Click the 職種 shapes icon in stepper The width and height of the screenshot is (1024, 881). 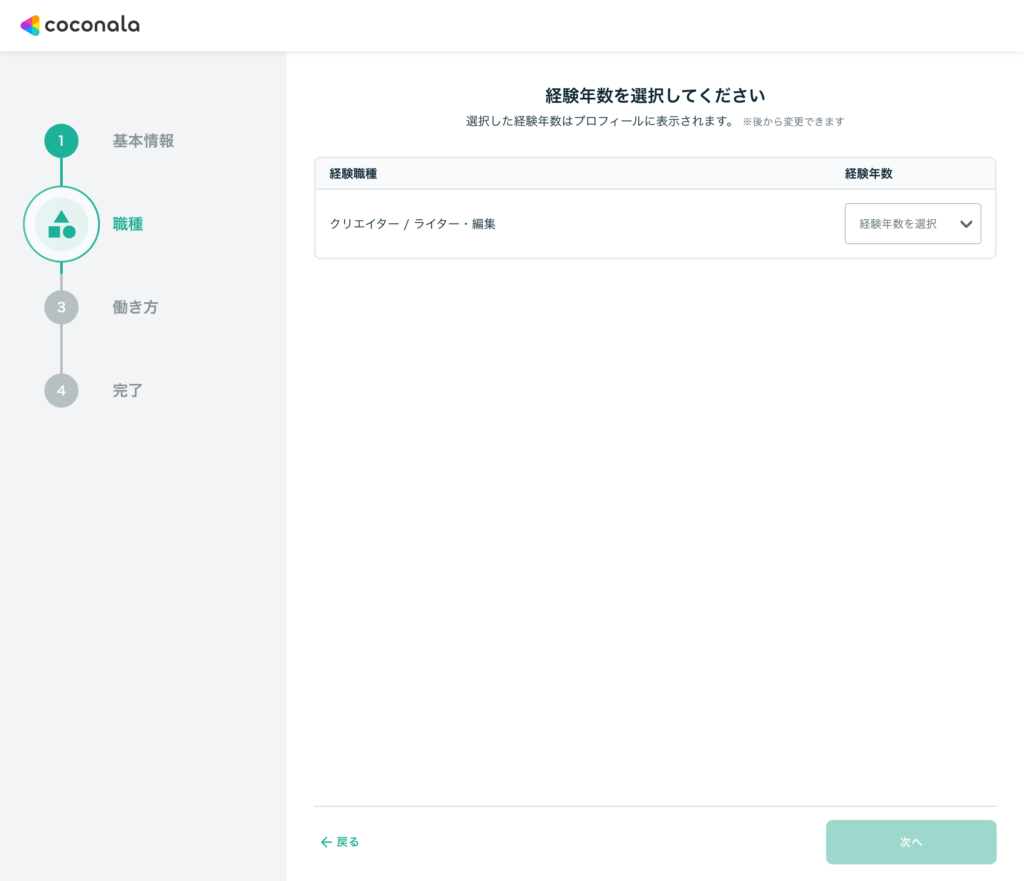coord(61,224)
